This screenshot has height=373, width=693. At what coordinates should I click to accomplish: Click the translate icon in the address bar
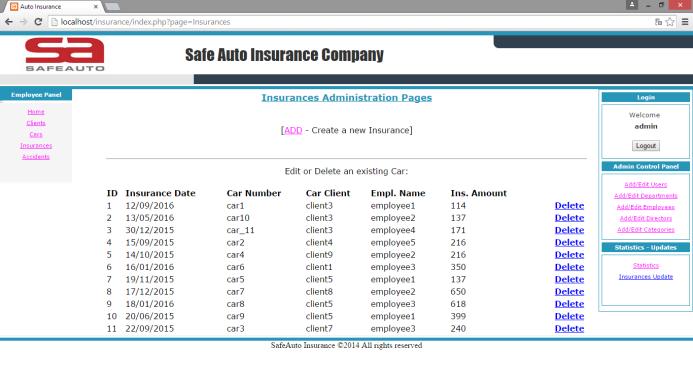[658, 22]
